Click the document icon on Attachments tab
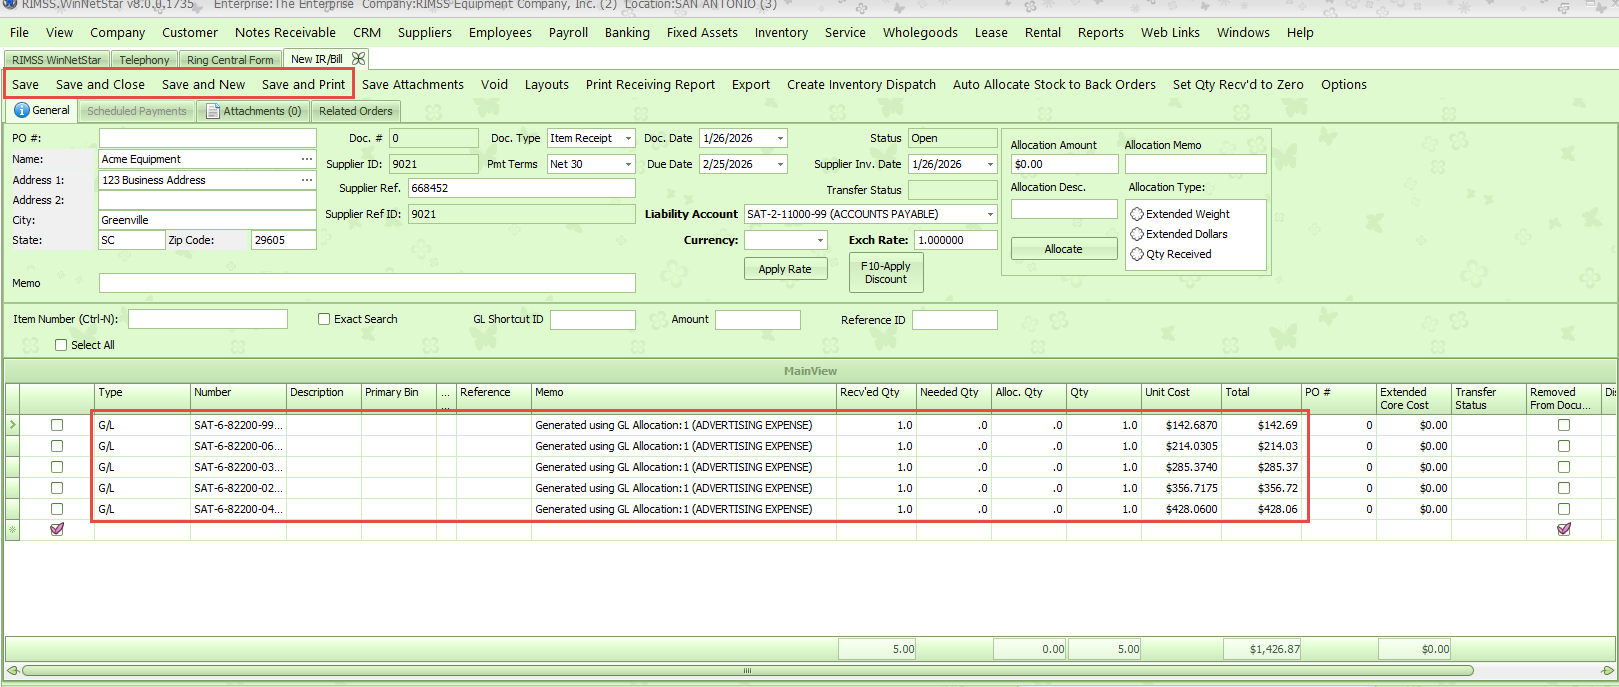Viewport: 1619px width, 687px height. (213, 111)
